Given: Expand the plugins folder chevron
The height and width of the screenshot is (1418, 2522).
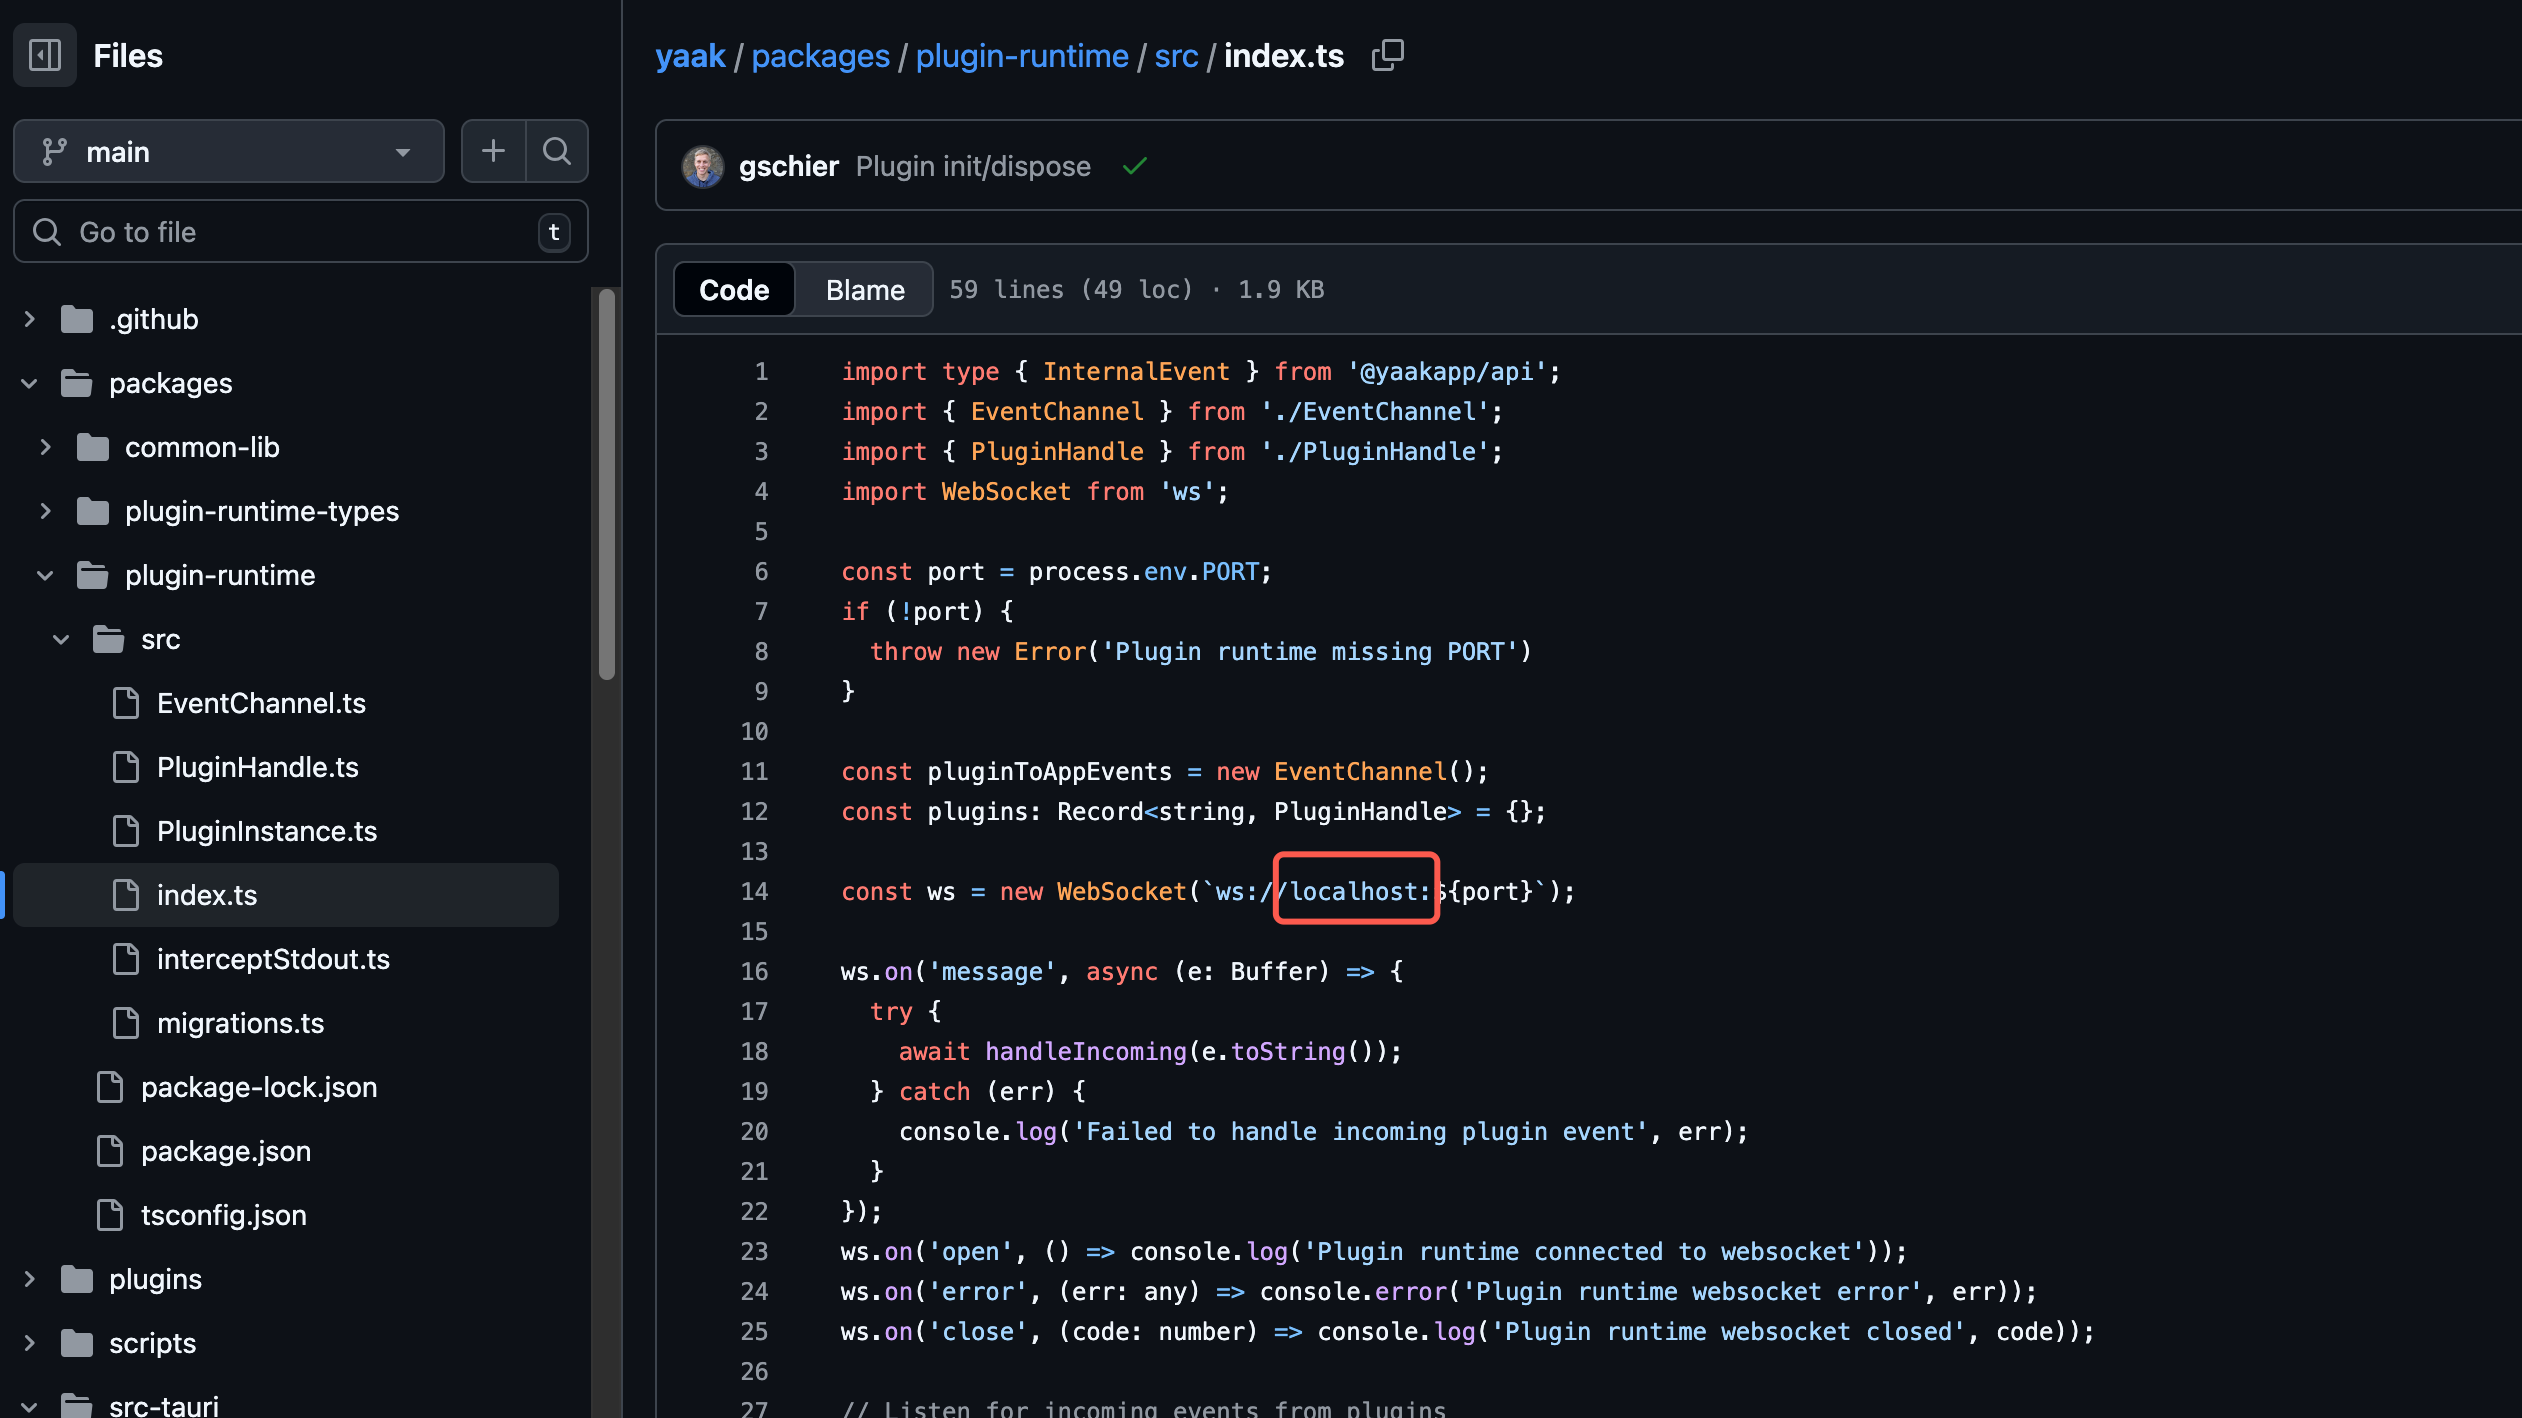Looking at the screenshot, I should tap(29, 1279).
